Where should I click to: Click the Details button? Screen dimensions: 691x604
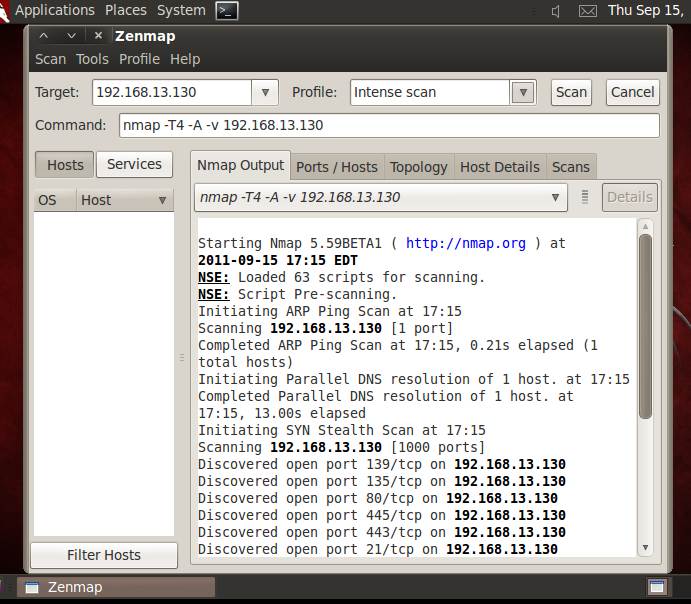[630, 197]
